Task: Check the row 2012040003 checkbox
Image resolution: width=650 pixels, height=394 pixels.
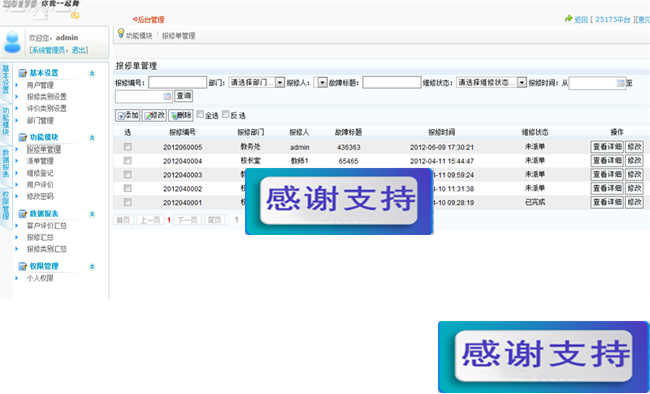Action: [x=128, y=174]
